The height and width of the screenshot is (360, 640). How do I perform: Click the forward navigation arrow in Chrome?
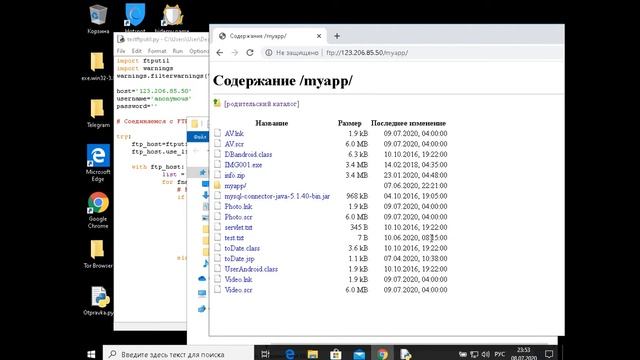(x=235, y=53)
